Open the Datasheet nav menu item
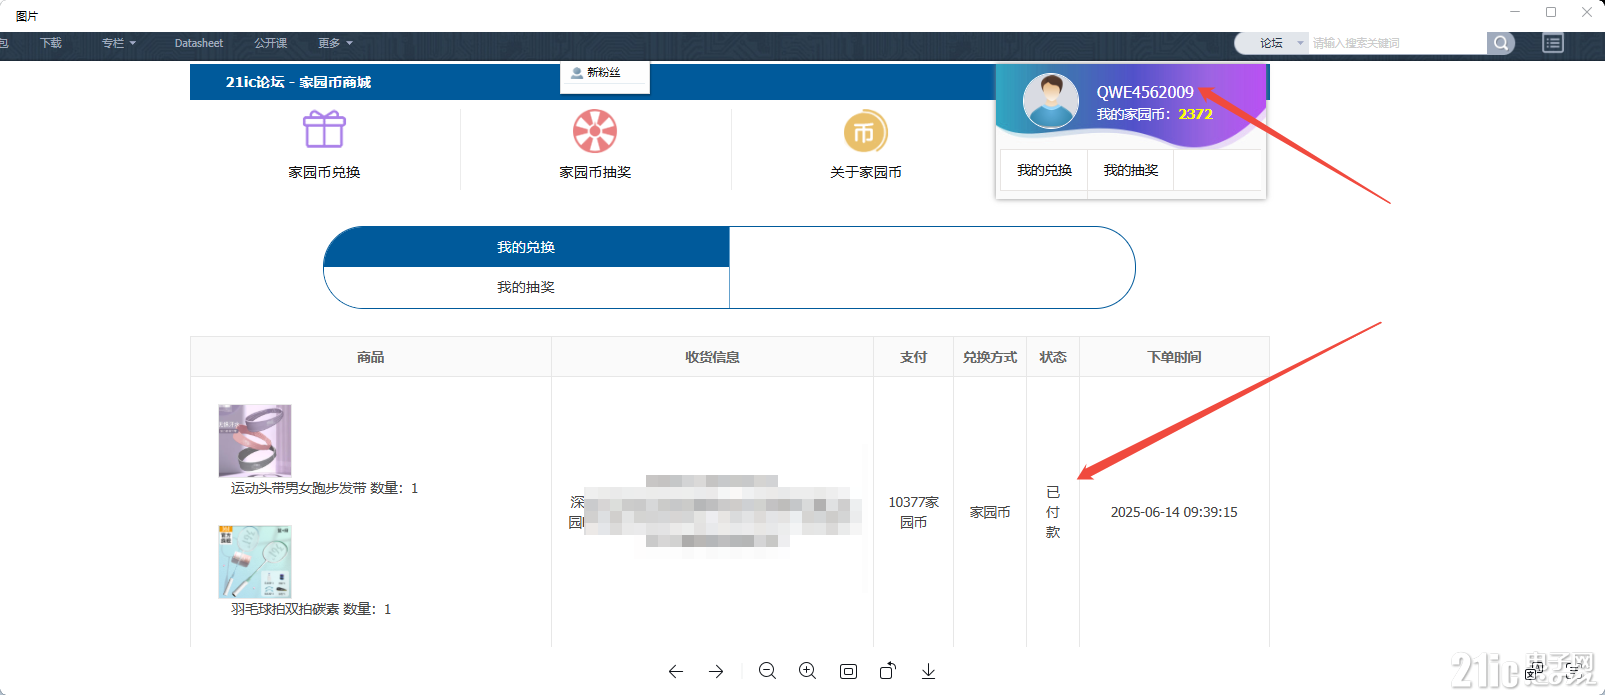 [x=199, y=43]
